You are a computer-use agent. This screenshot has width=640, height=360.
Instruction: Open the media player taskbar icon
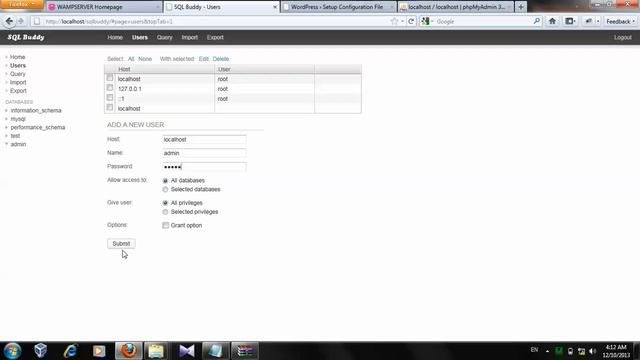99,351
